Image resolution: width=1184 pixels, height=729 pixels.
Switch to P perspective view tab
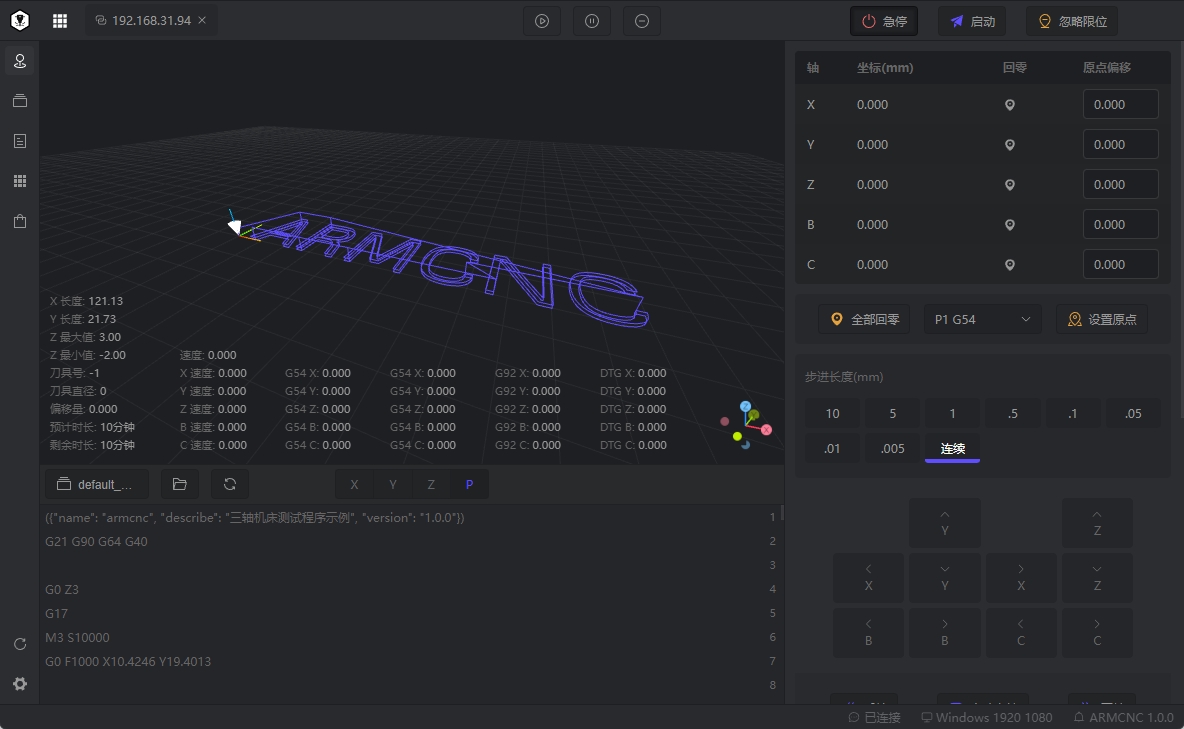tap(470, 484)
